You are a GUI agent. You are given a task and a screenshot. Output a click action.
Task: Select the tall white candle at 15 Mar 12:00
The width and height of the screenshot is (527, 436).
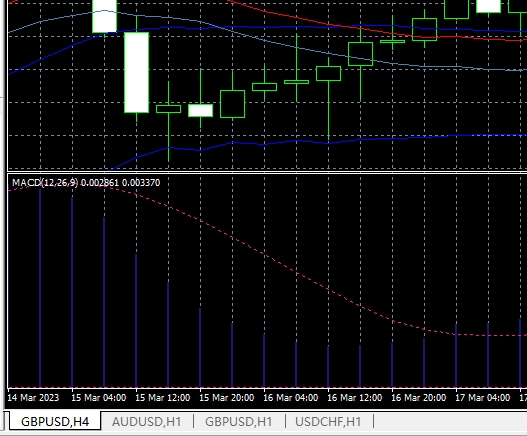click(x=136, y=72)
